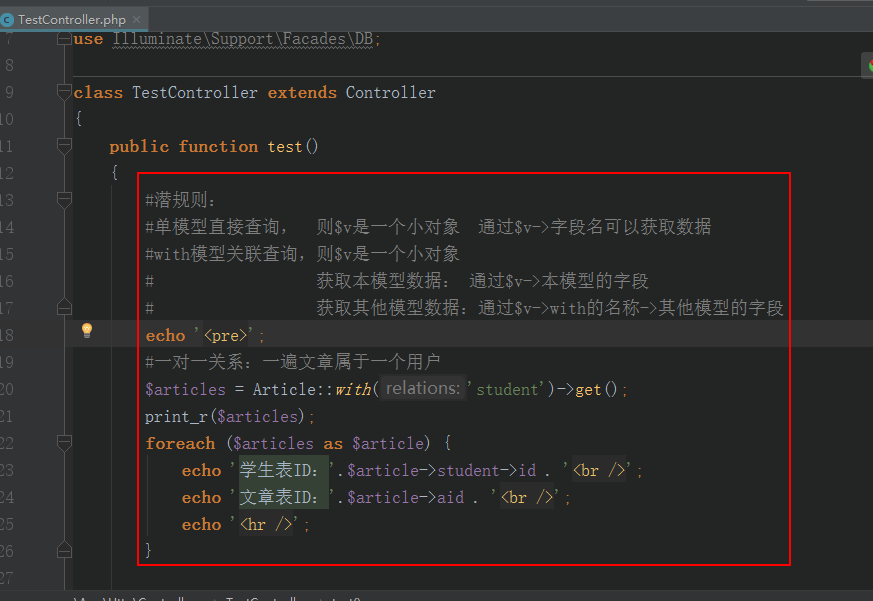The width and height of the screenshot is (873, 601).
Task: Click the fold end marker below echo hr line
Action: [65, 549]
